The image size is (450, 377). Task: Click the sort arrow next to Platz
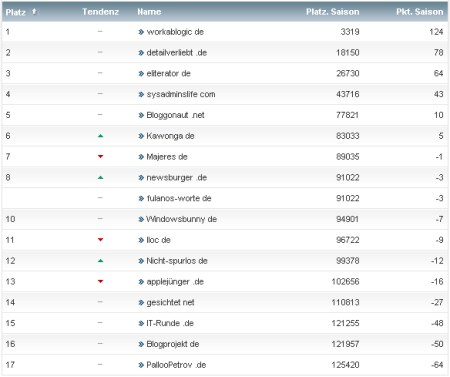pyautogui.click(x=34, y=12)
